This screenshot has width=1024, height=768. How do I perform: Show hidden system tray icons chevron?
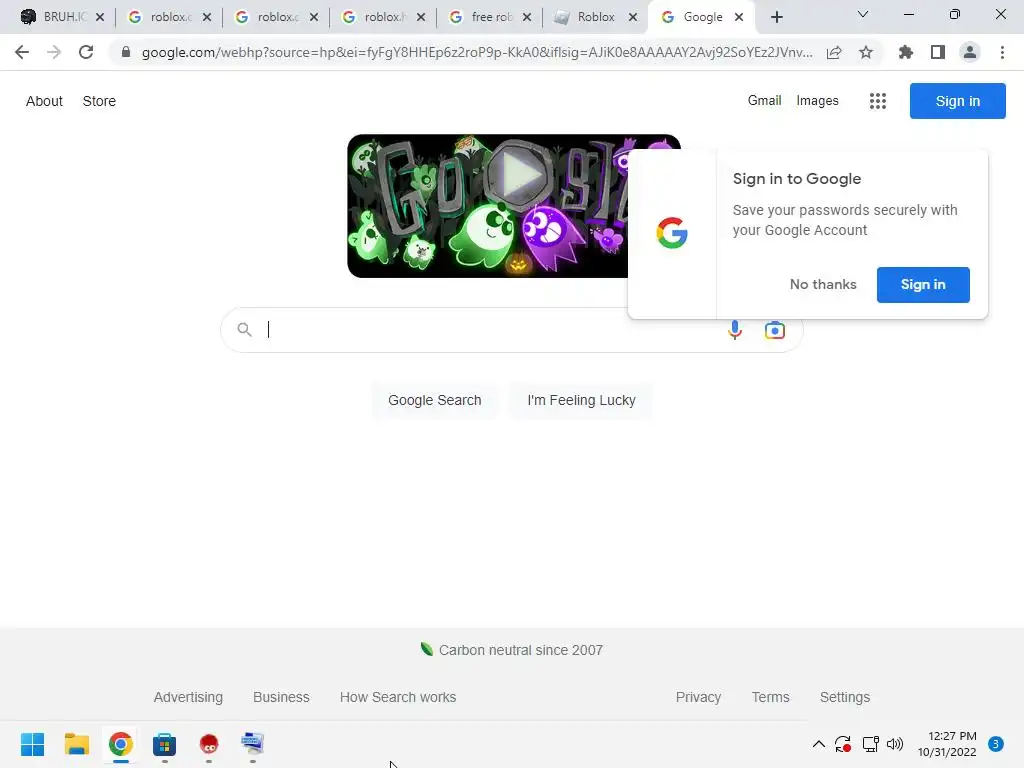coord(818,744)
